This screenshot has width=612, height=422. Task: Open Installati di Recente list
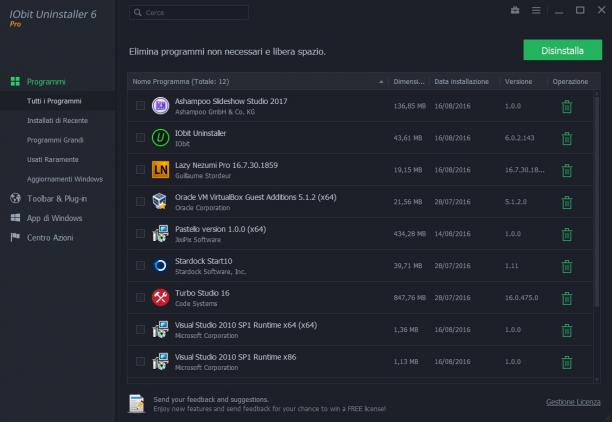[57, 121]
